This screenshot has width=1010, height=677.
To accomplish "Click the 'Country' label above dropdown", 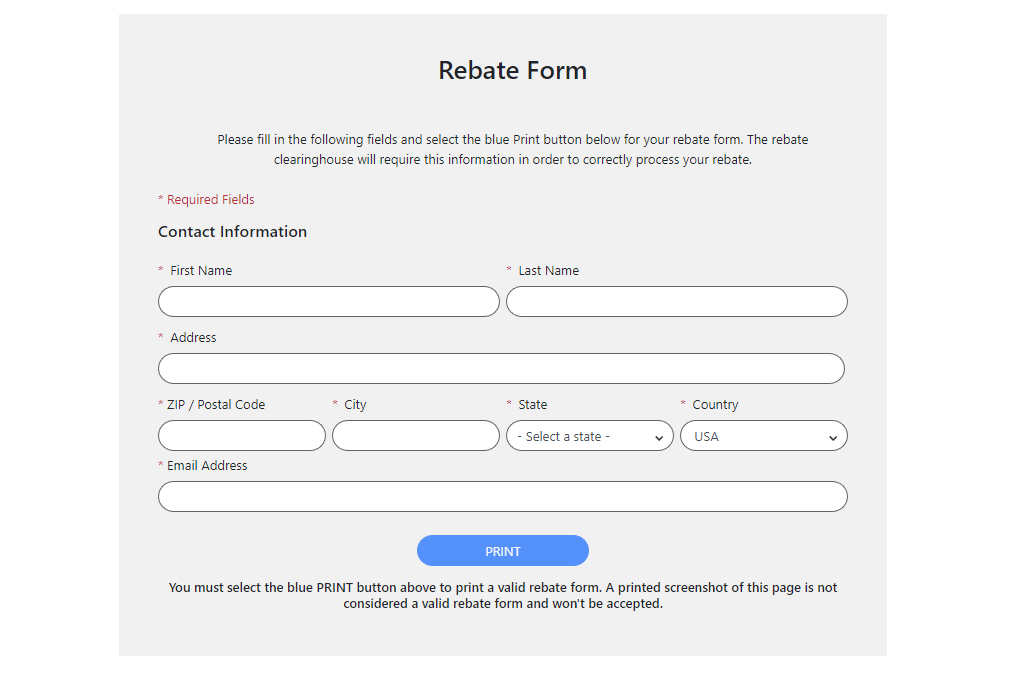I will point(715,405).
